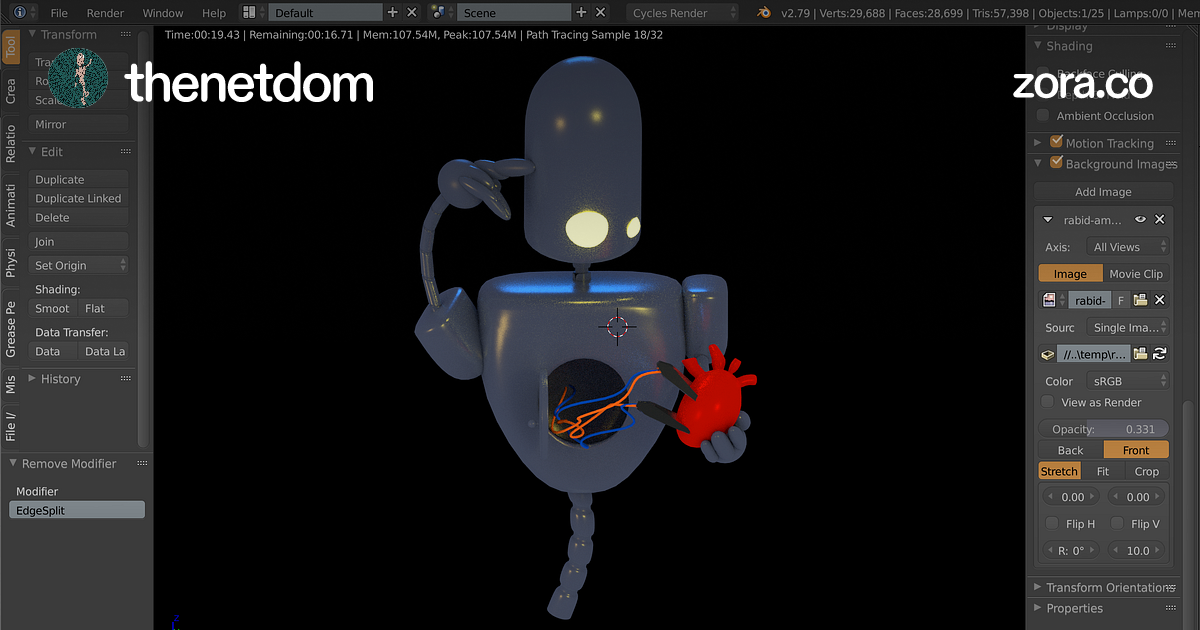Enable the Flip H checkbox

click(x=1052, y=524)
